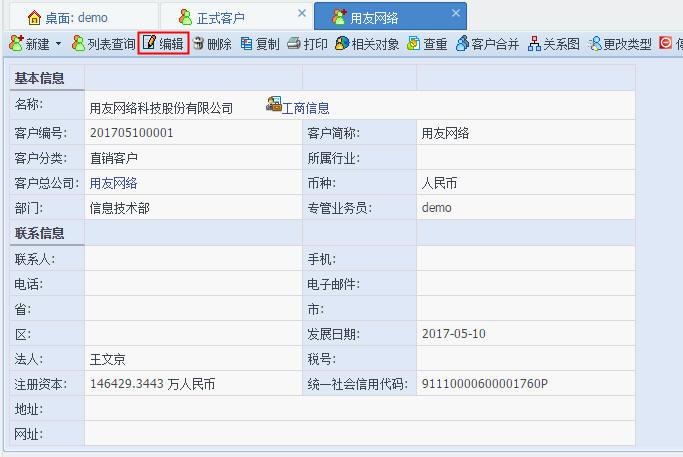
Task: Click the 注册资本 label
Action: point(41,384)
